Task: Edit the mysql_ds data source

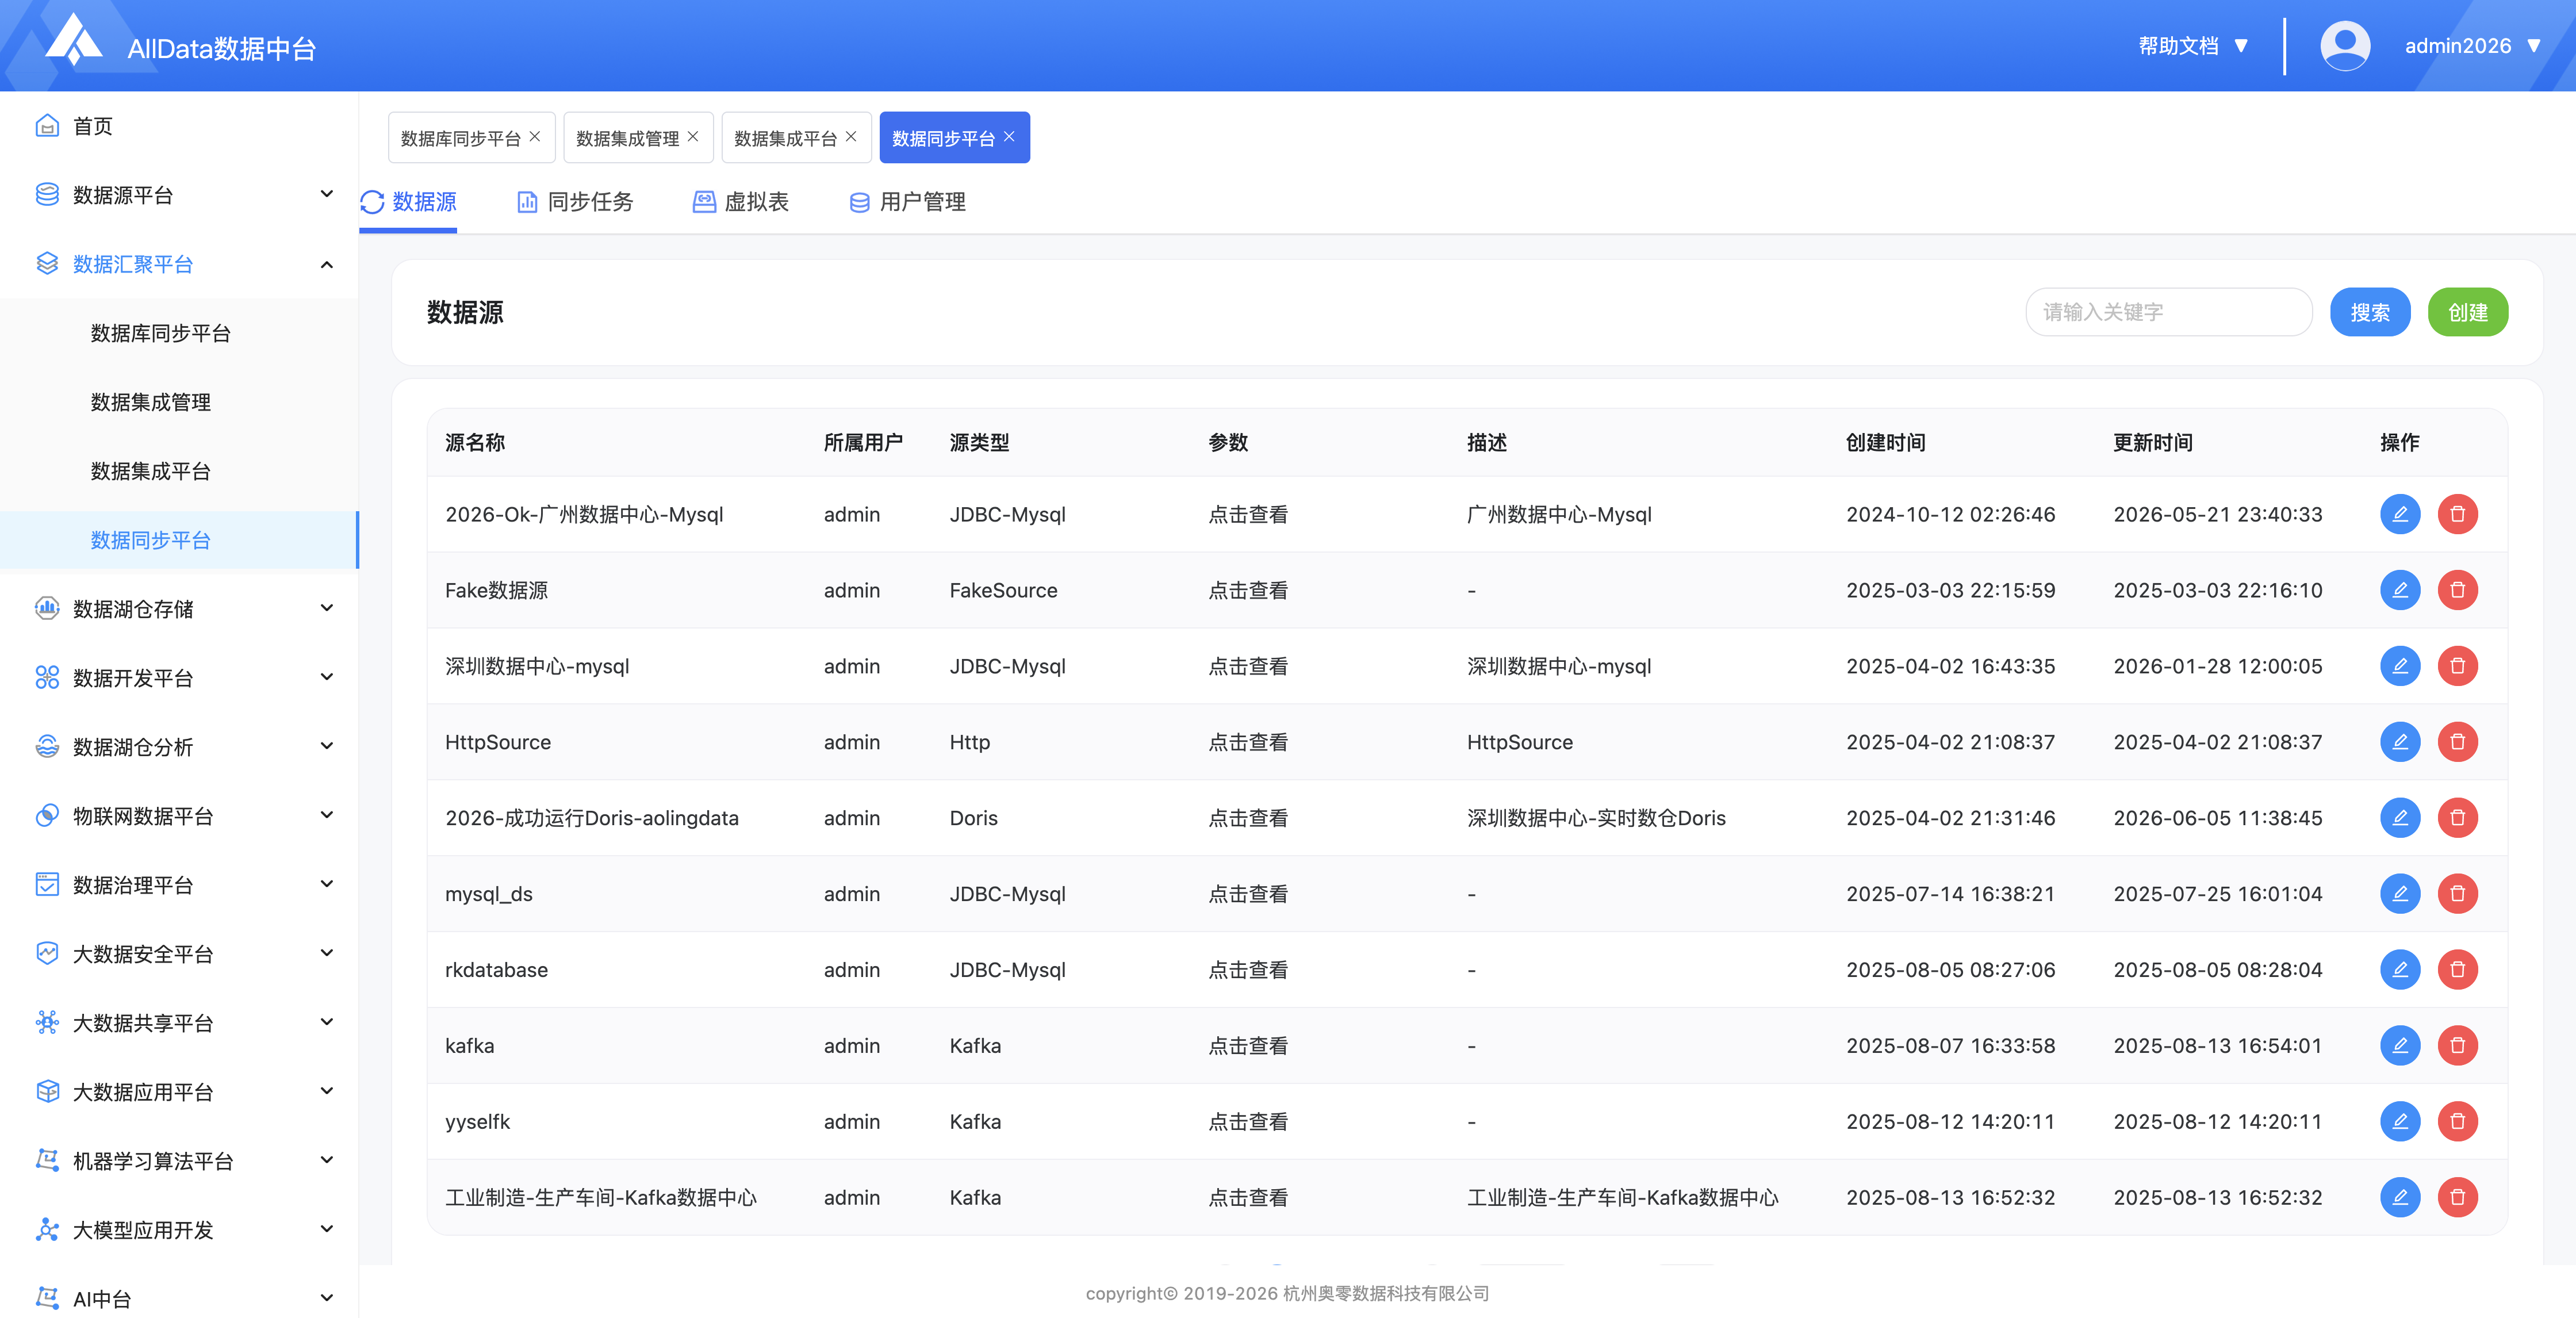Action: coord(2399,894)
